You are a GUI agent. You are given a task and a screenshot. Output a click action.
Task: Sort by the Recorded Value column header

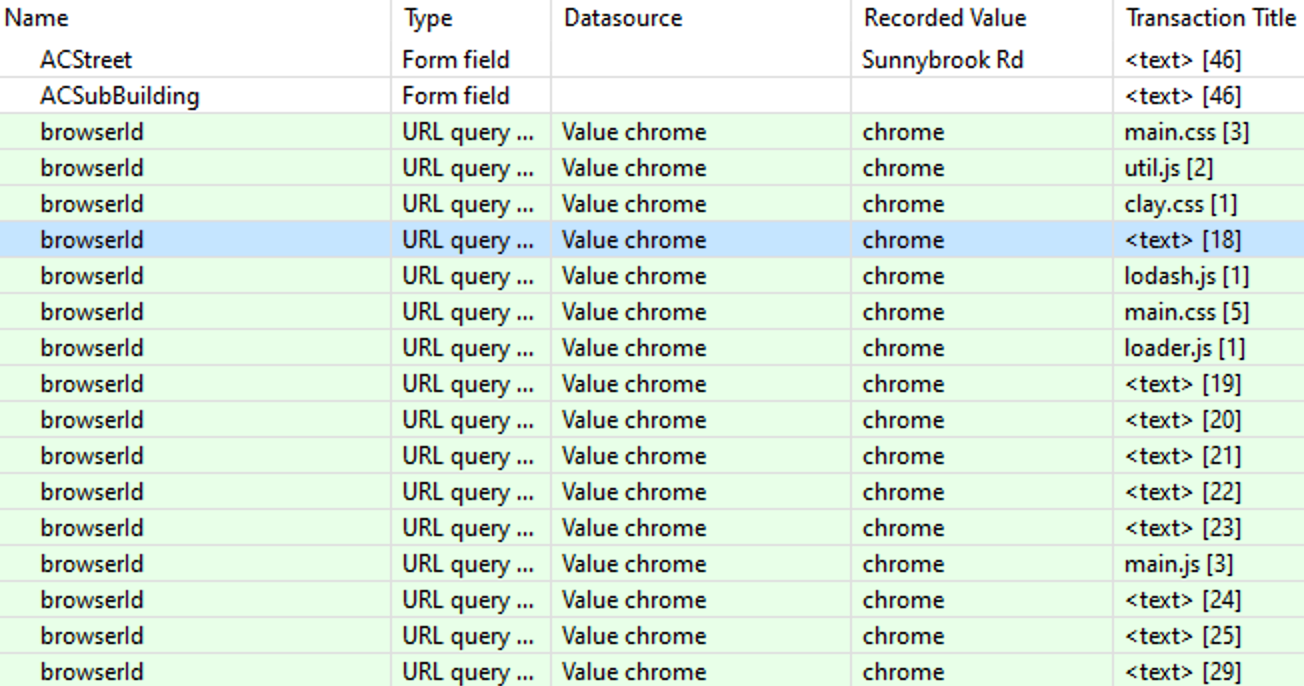945,18
